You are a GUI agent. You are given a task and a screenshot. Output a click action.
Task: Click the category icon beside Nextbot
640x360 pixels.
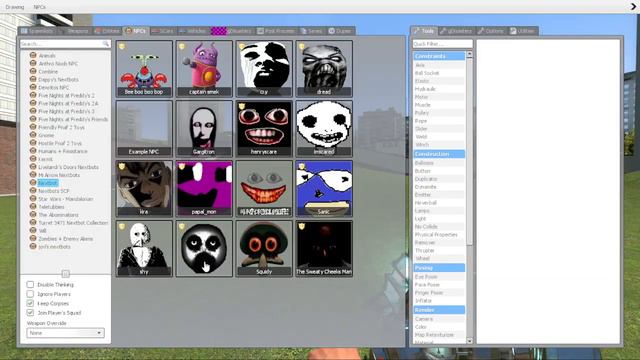tap(33, 182)
